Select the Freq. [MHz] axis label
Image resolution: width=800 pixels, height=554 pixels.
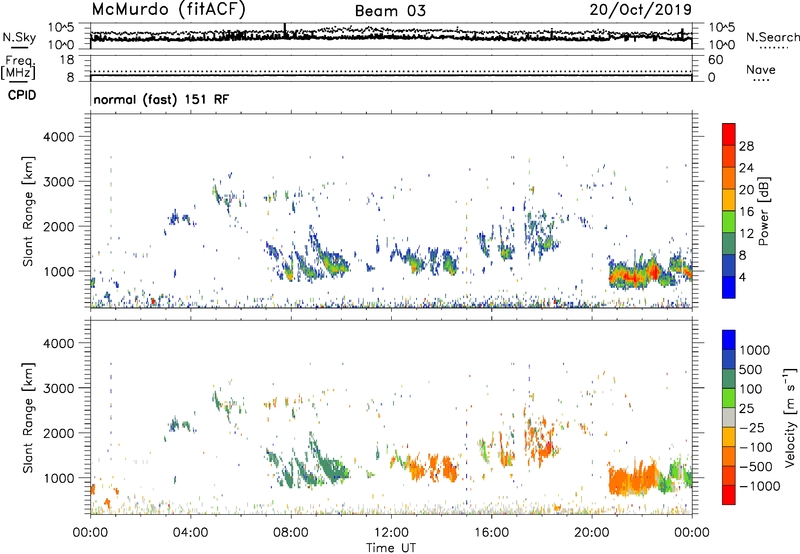[x=18, y=67]
